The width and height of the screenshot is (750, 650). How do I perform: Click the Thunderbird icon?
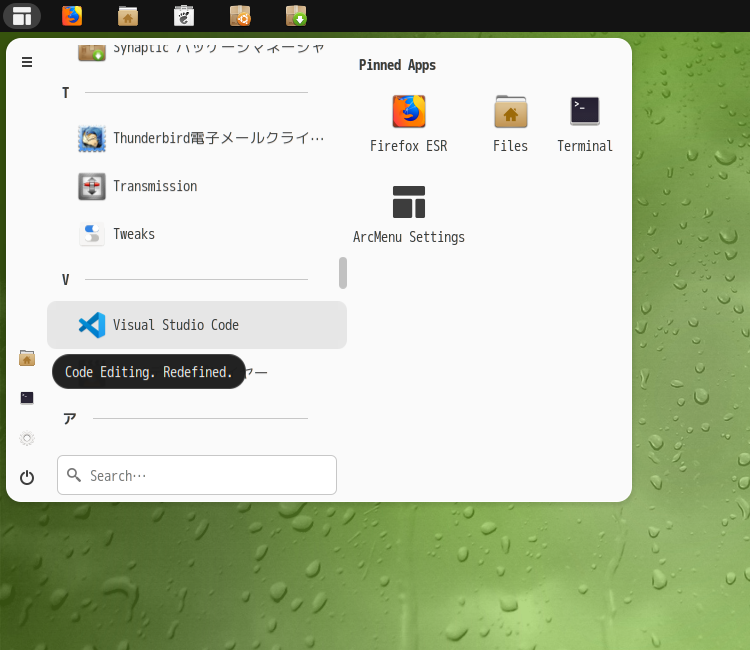[92, 139]
